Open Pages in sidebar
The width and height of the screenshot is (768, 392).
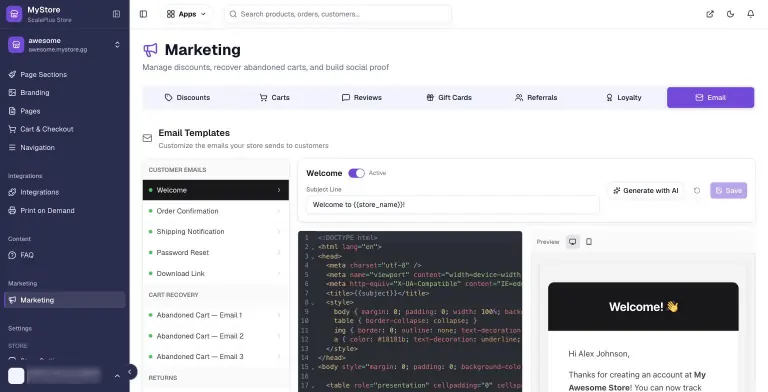click(x=65, y=111)
